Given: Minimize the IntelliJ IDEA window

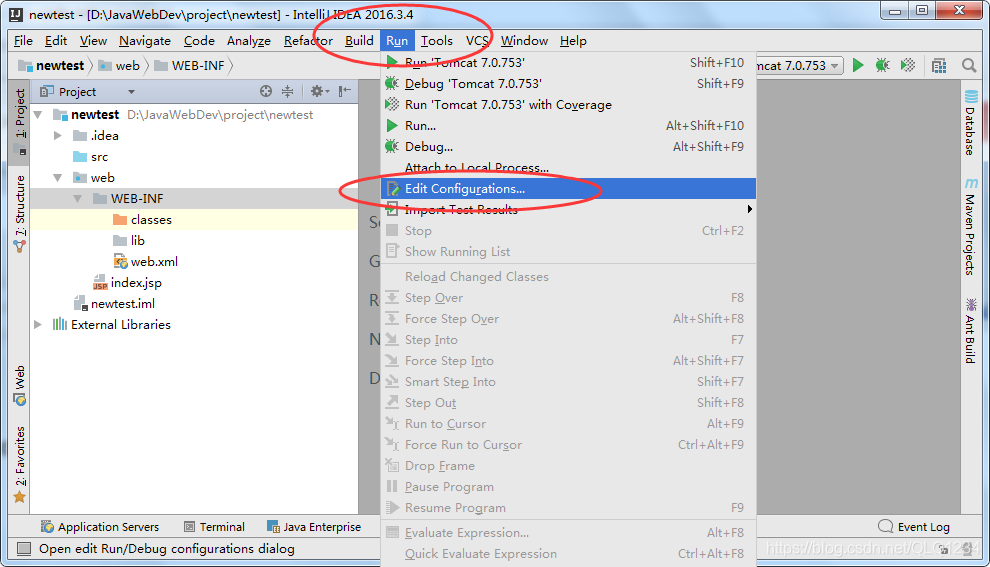Looking at the screenshot, I should (x=895, y=11).
